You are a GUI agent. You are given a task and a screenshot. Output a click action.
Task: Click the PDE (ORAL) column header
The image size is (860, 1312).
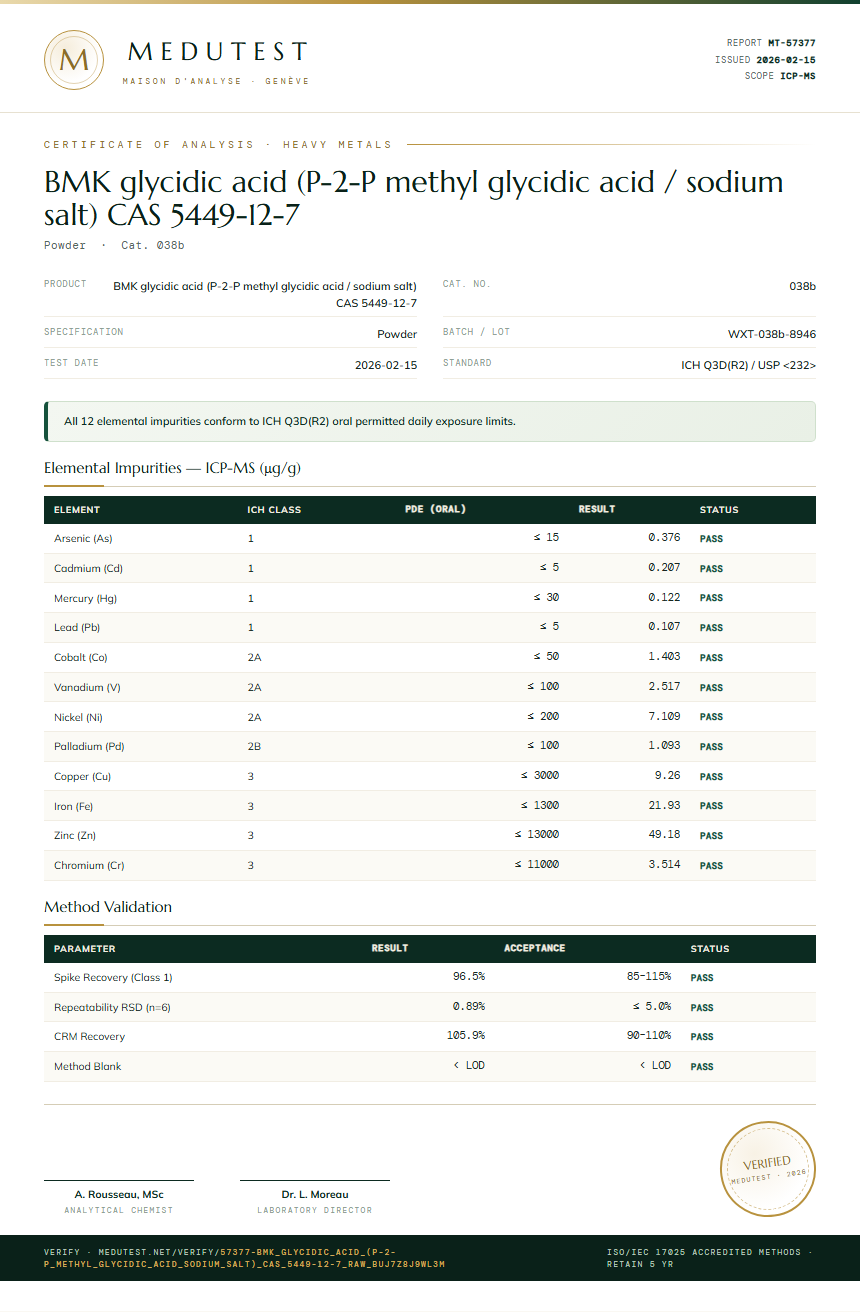click(435, 510)
